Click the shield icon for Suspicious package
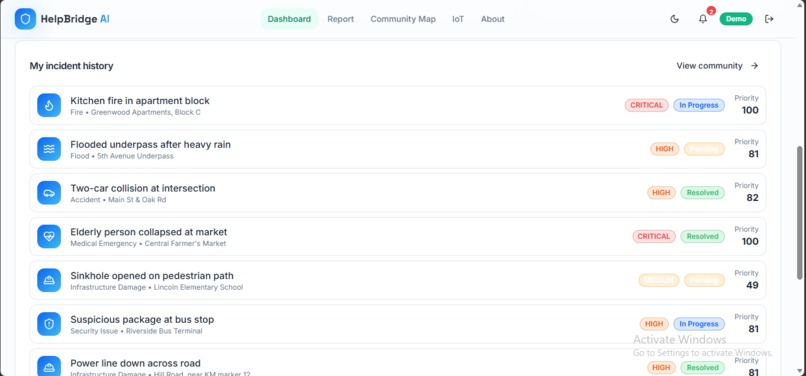Viewport: 806px width, 376px height. (49, 324)
